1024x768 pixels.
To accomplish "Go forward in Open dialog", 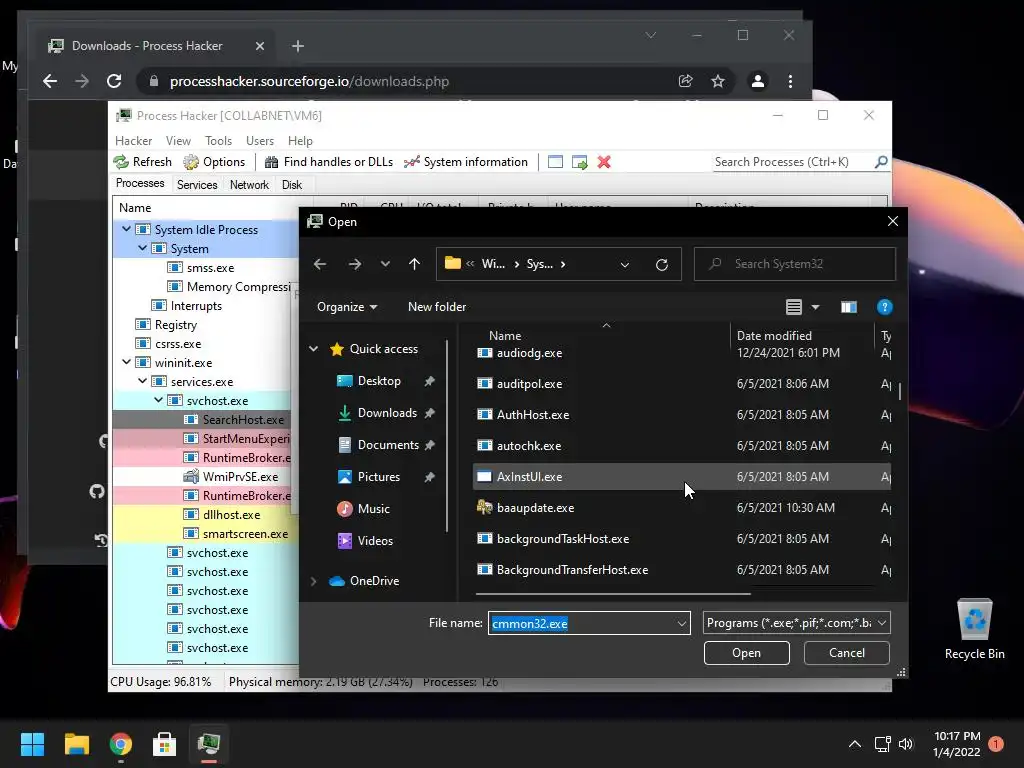I will [355, 264].
